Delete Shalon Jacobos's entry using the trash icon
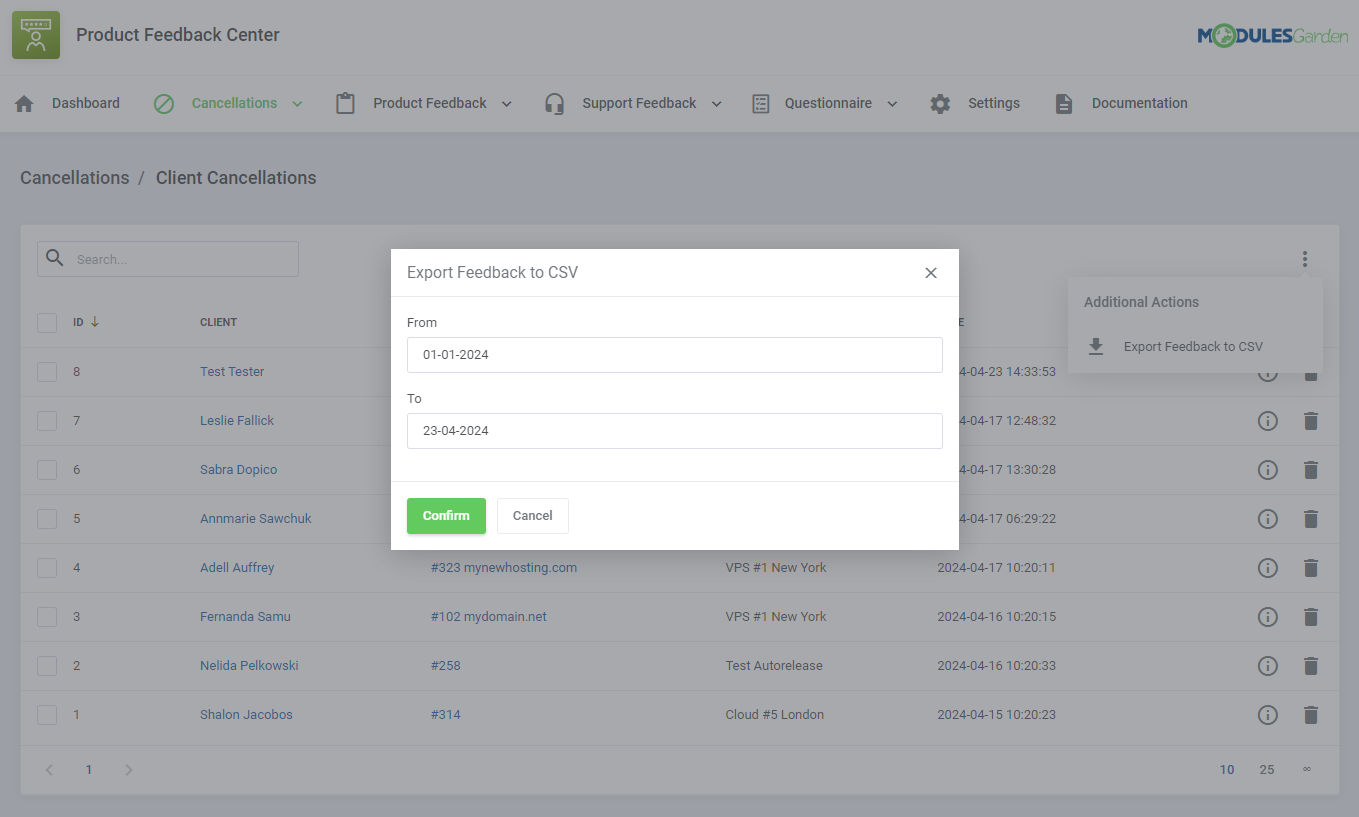Screen dimensions: 1359x817 pos(1311,714)
